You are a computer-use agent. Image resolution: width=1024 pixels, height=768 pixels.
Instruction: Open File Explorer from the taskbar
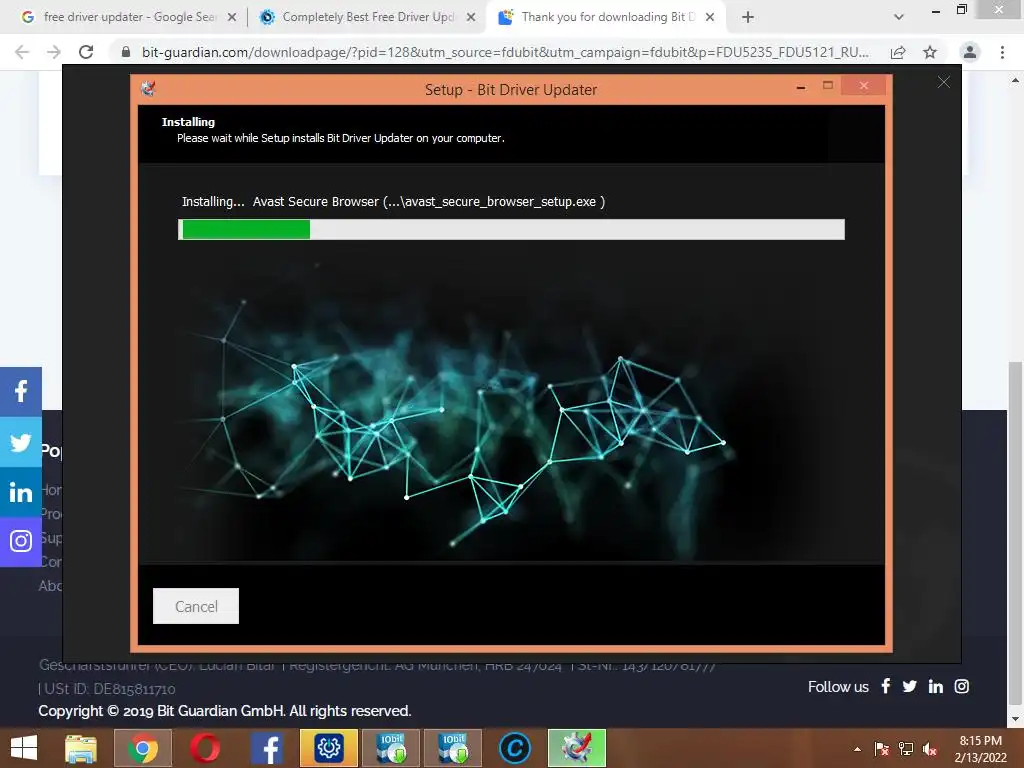(x=81, y=748)
